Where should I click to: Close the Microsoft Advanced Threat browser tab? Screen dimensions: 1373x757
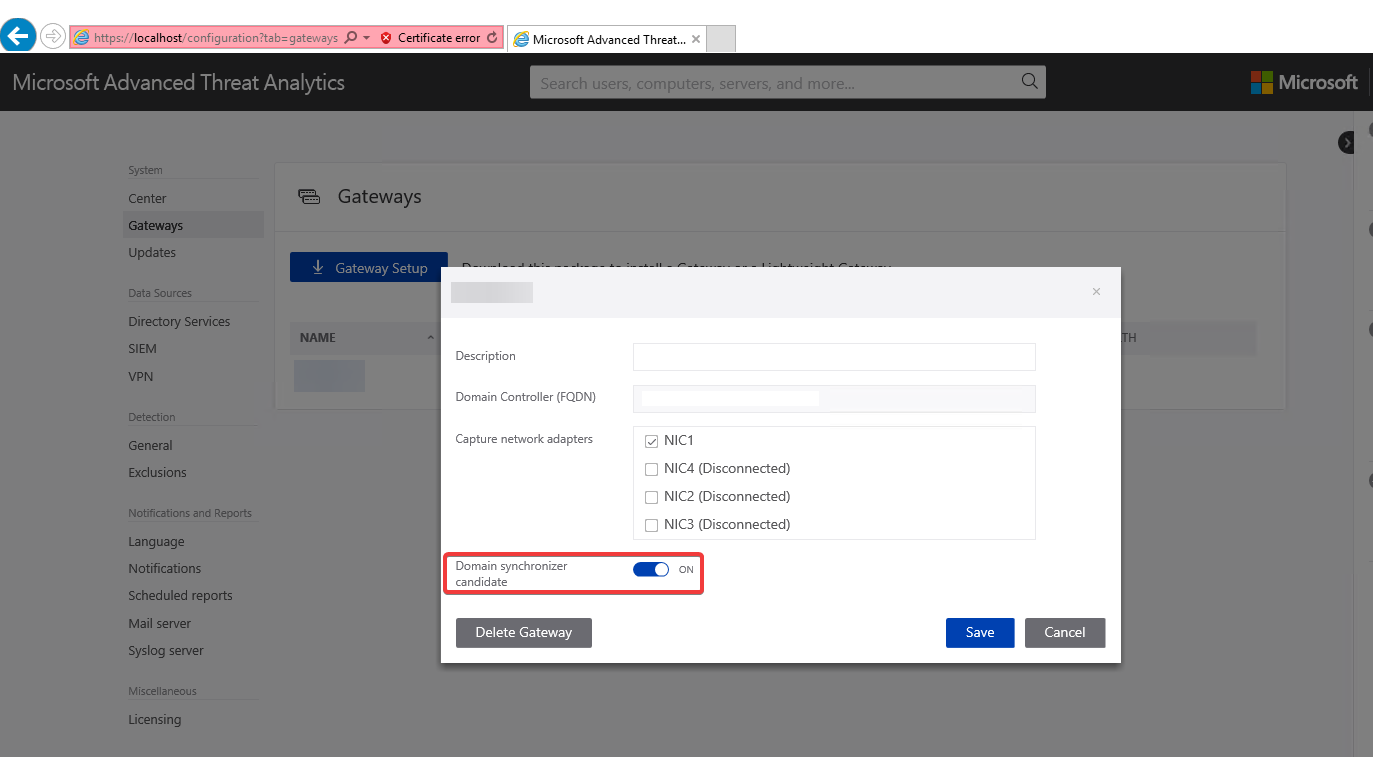click(x=696, y=39)
